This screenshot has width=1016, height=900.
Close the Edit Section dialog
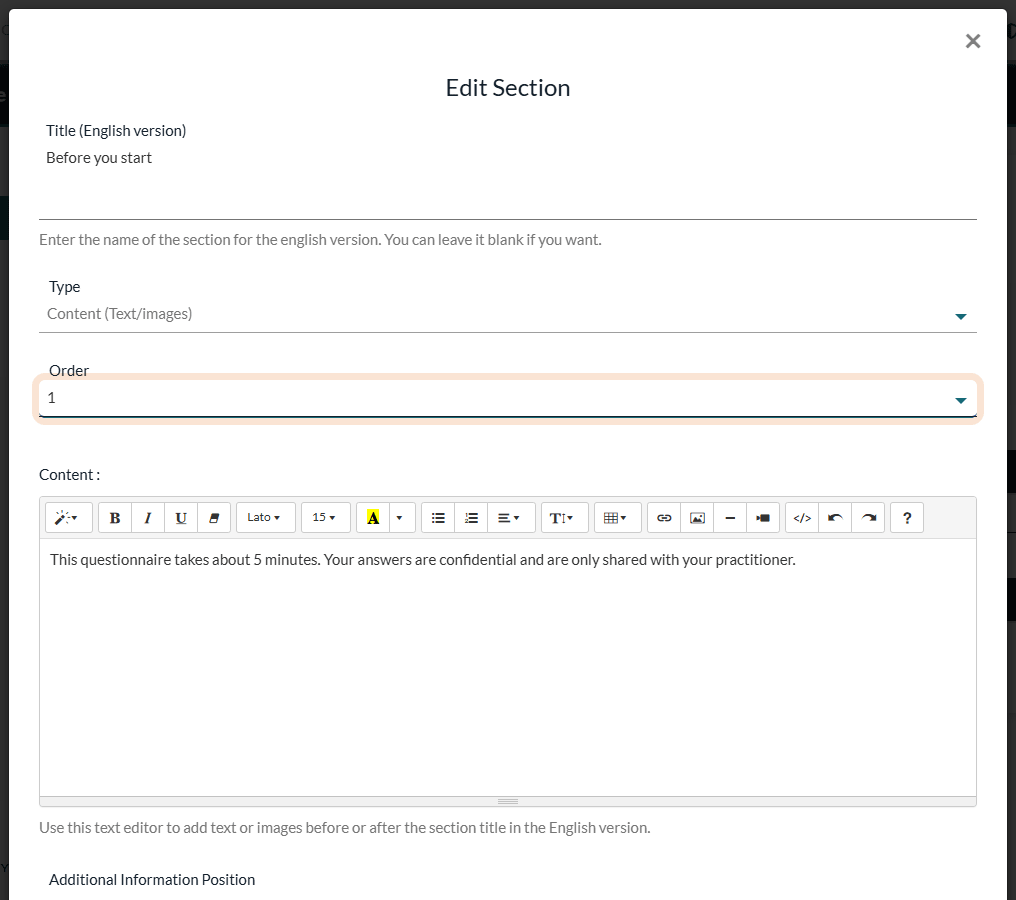973,41
